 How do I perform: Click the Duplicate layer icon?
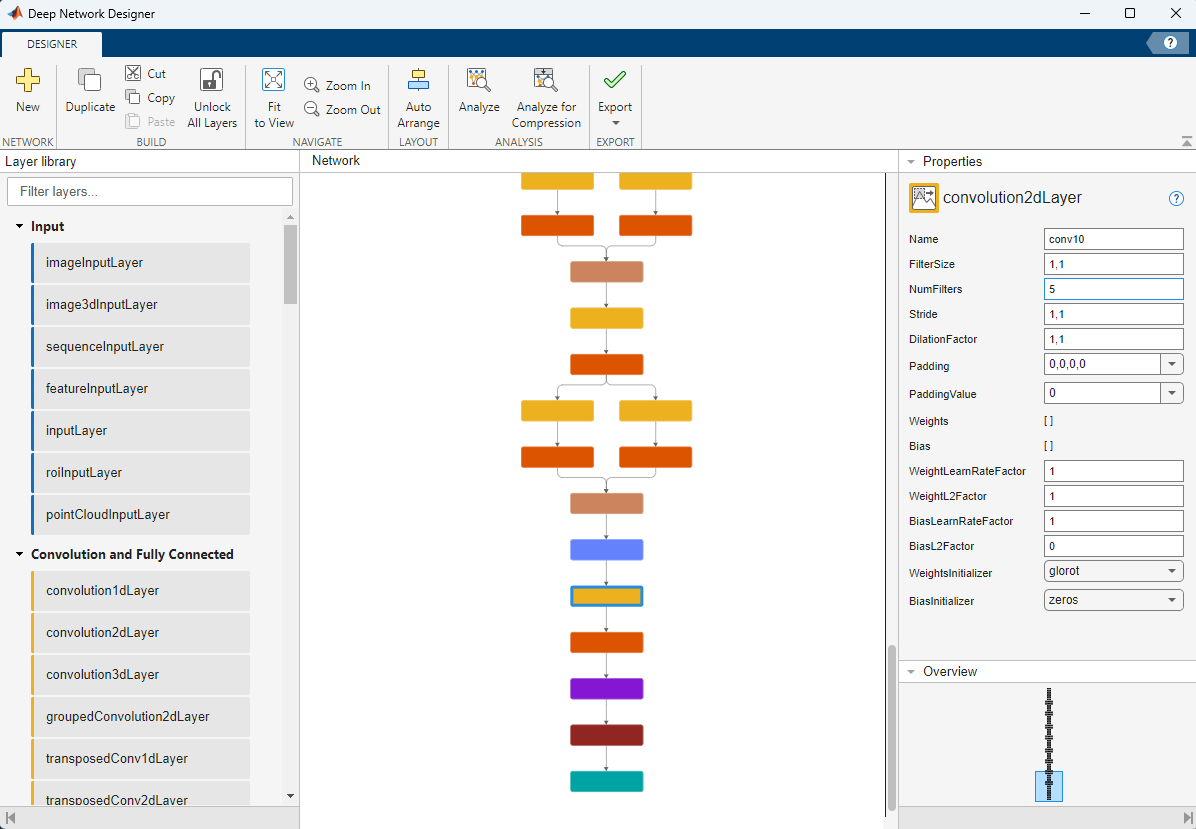point(90,82)
